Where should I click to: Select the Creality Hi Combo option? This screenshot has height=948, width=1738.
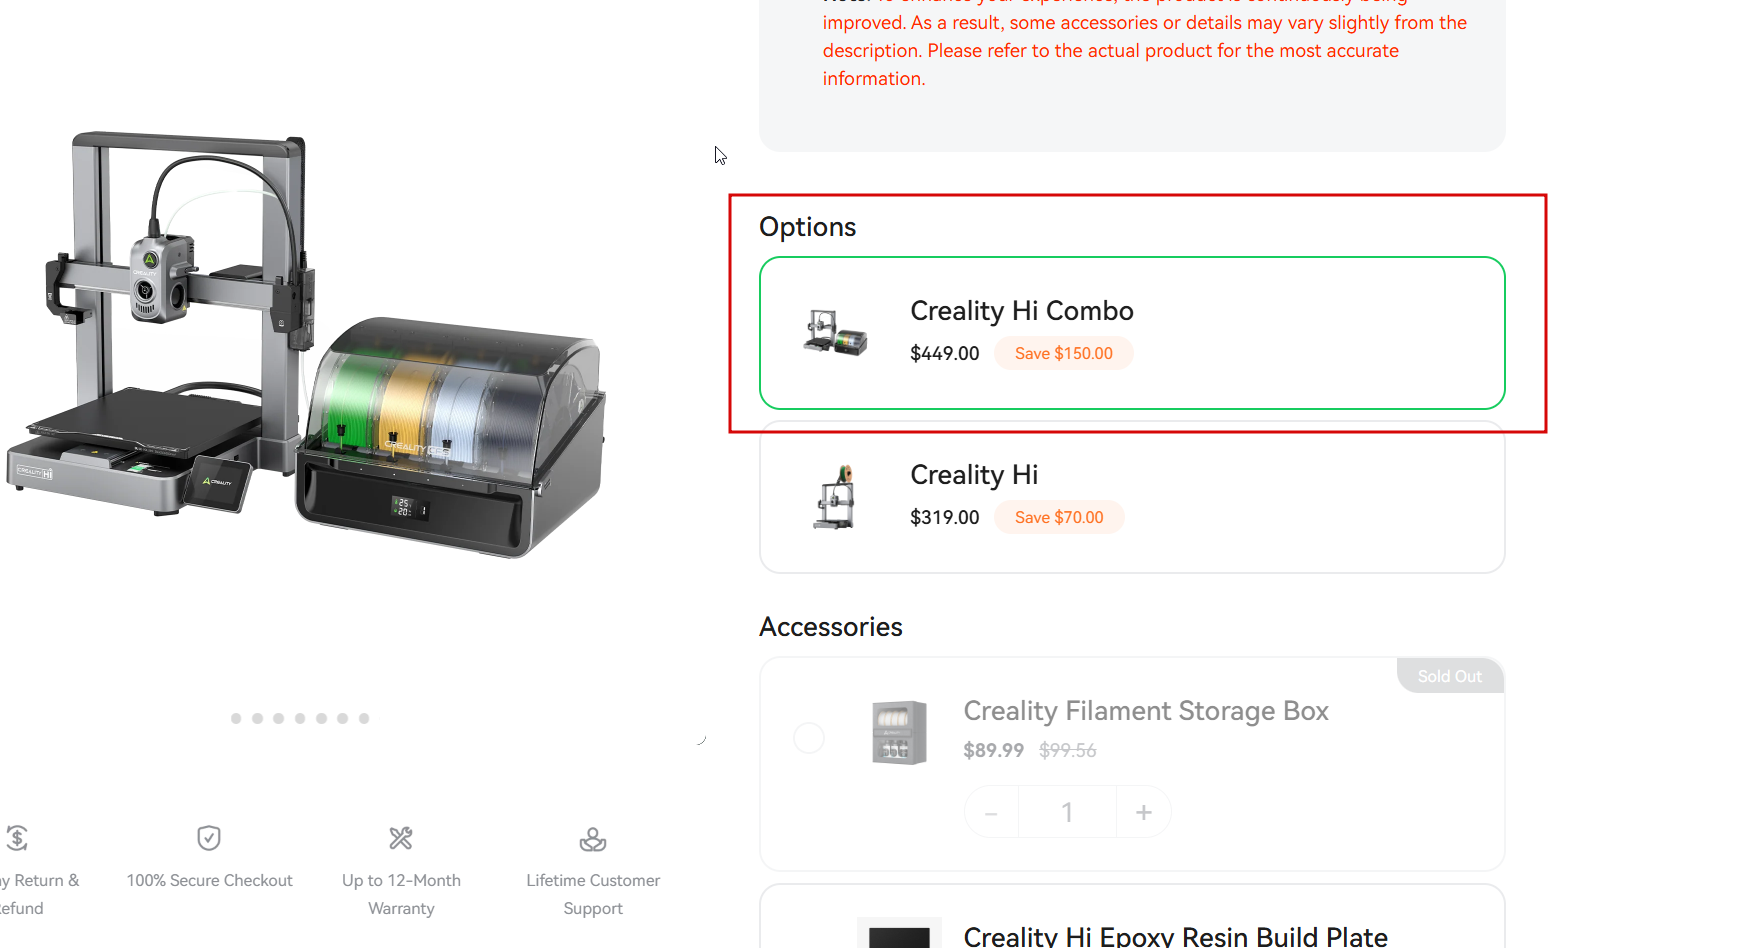[x=1132, y=333]
